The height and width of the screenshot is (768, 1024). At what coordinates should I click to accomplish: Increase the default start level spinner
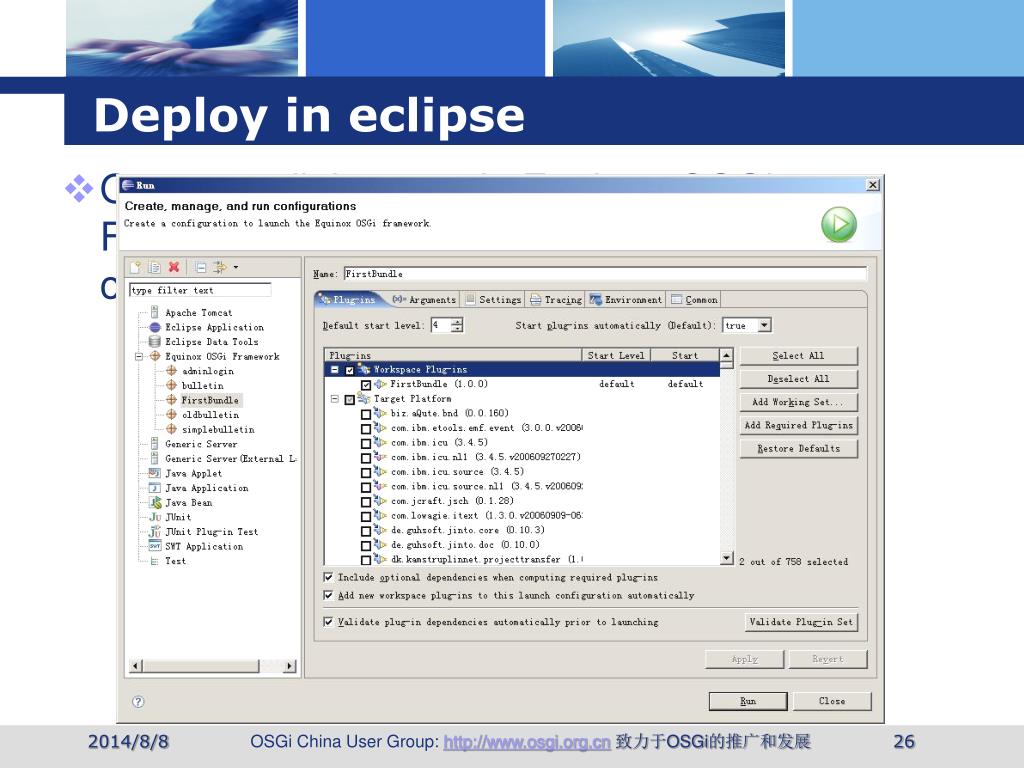click(x=457, y=321)
